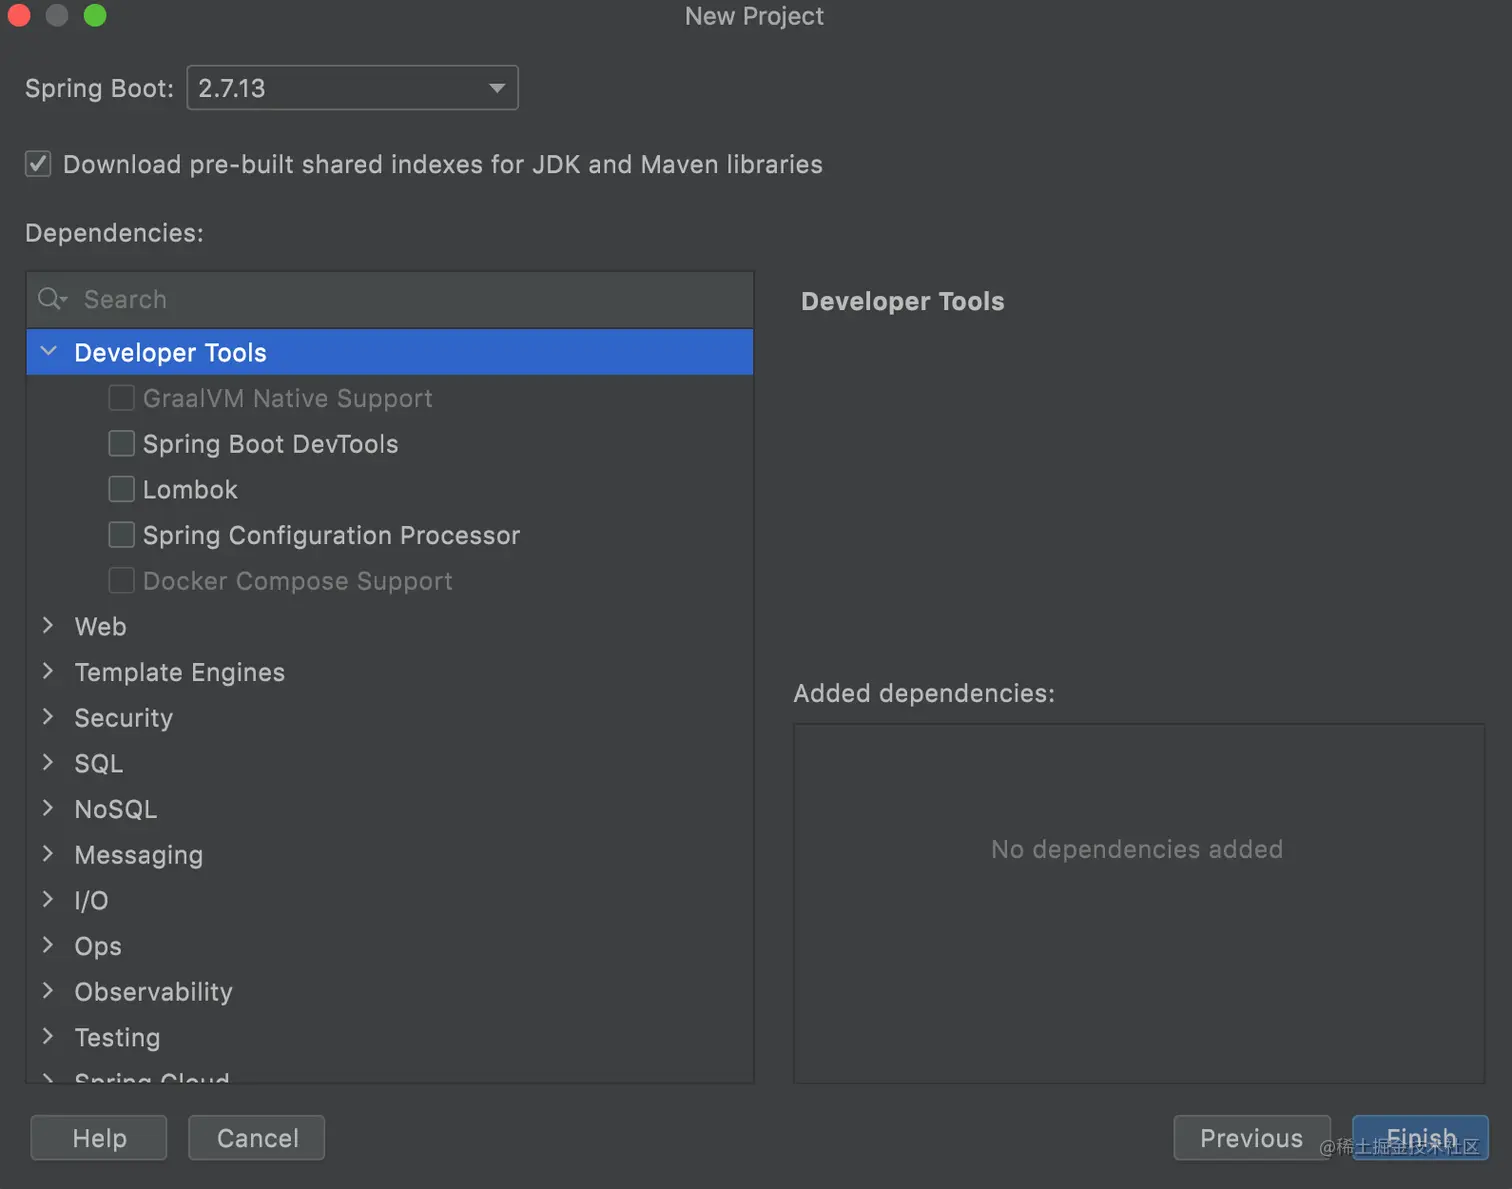Open the Spring Boot version dropdown

coord(352,88)
